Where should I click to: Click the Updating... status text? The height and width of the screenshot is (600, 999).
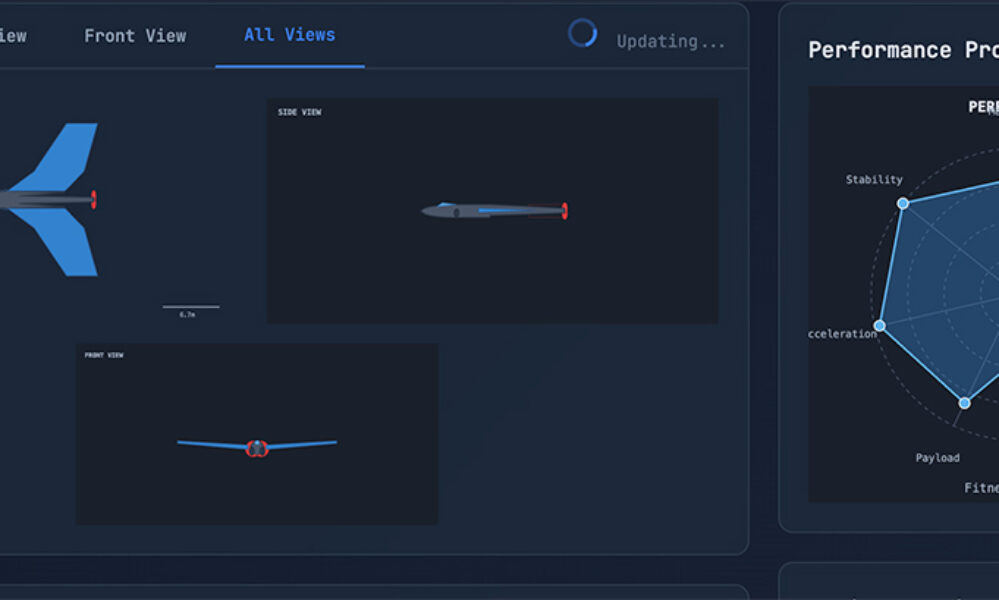point(670,42)
